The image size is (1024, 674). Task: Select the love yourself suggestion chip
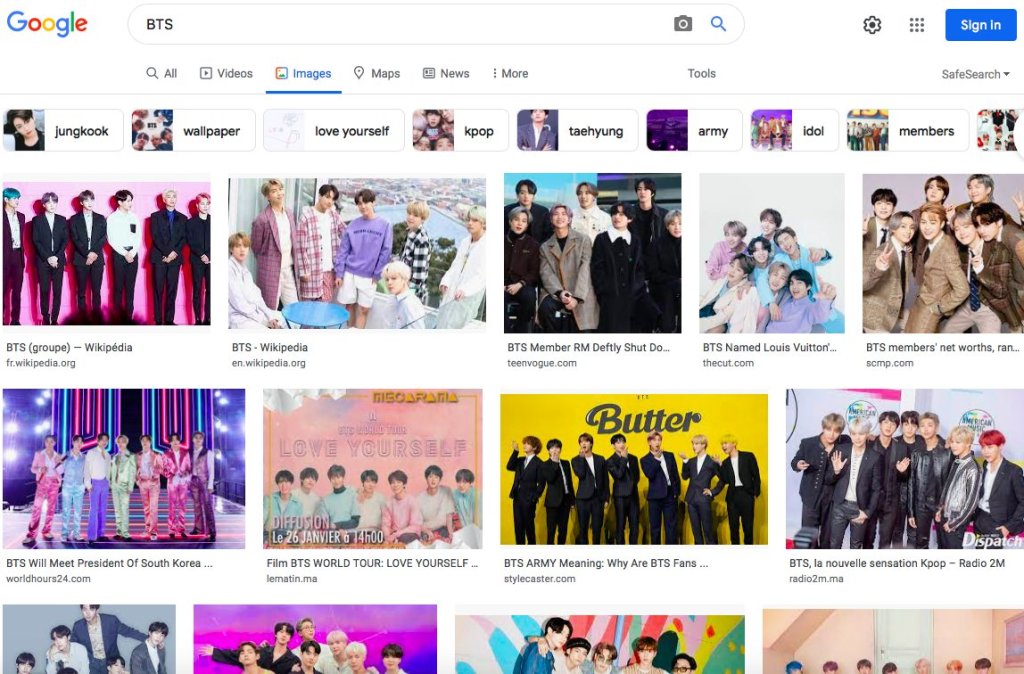[x=333, y=131]
